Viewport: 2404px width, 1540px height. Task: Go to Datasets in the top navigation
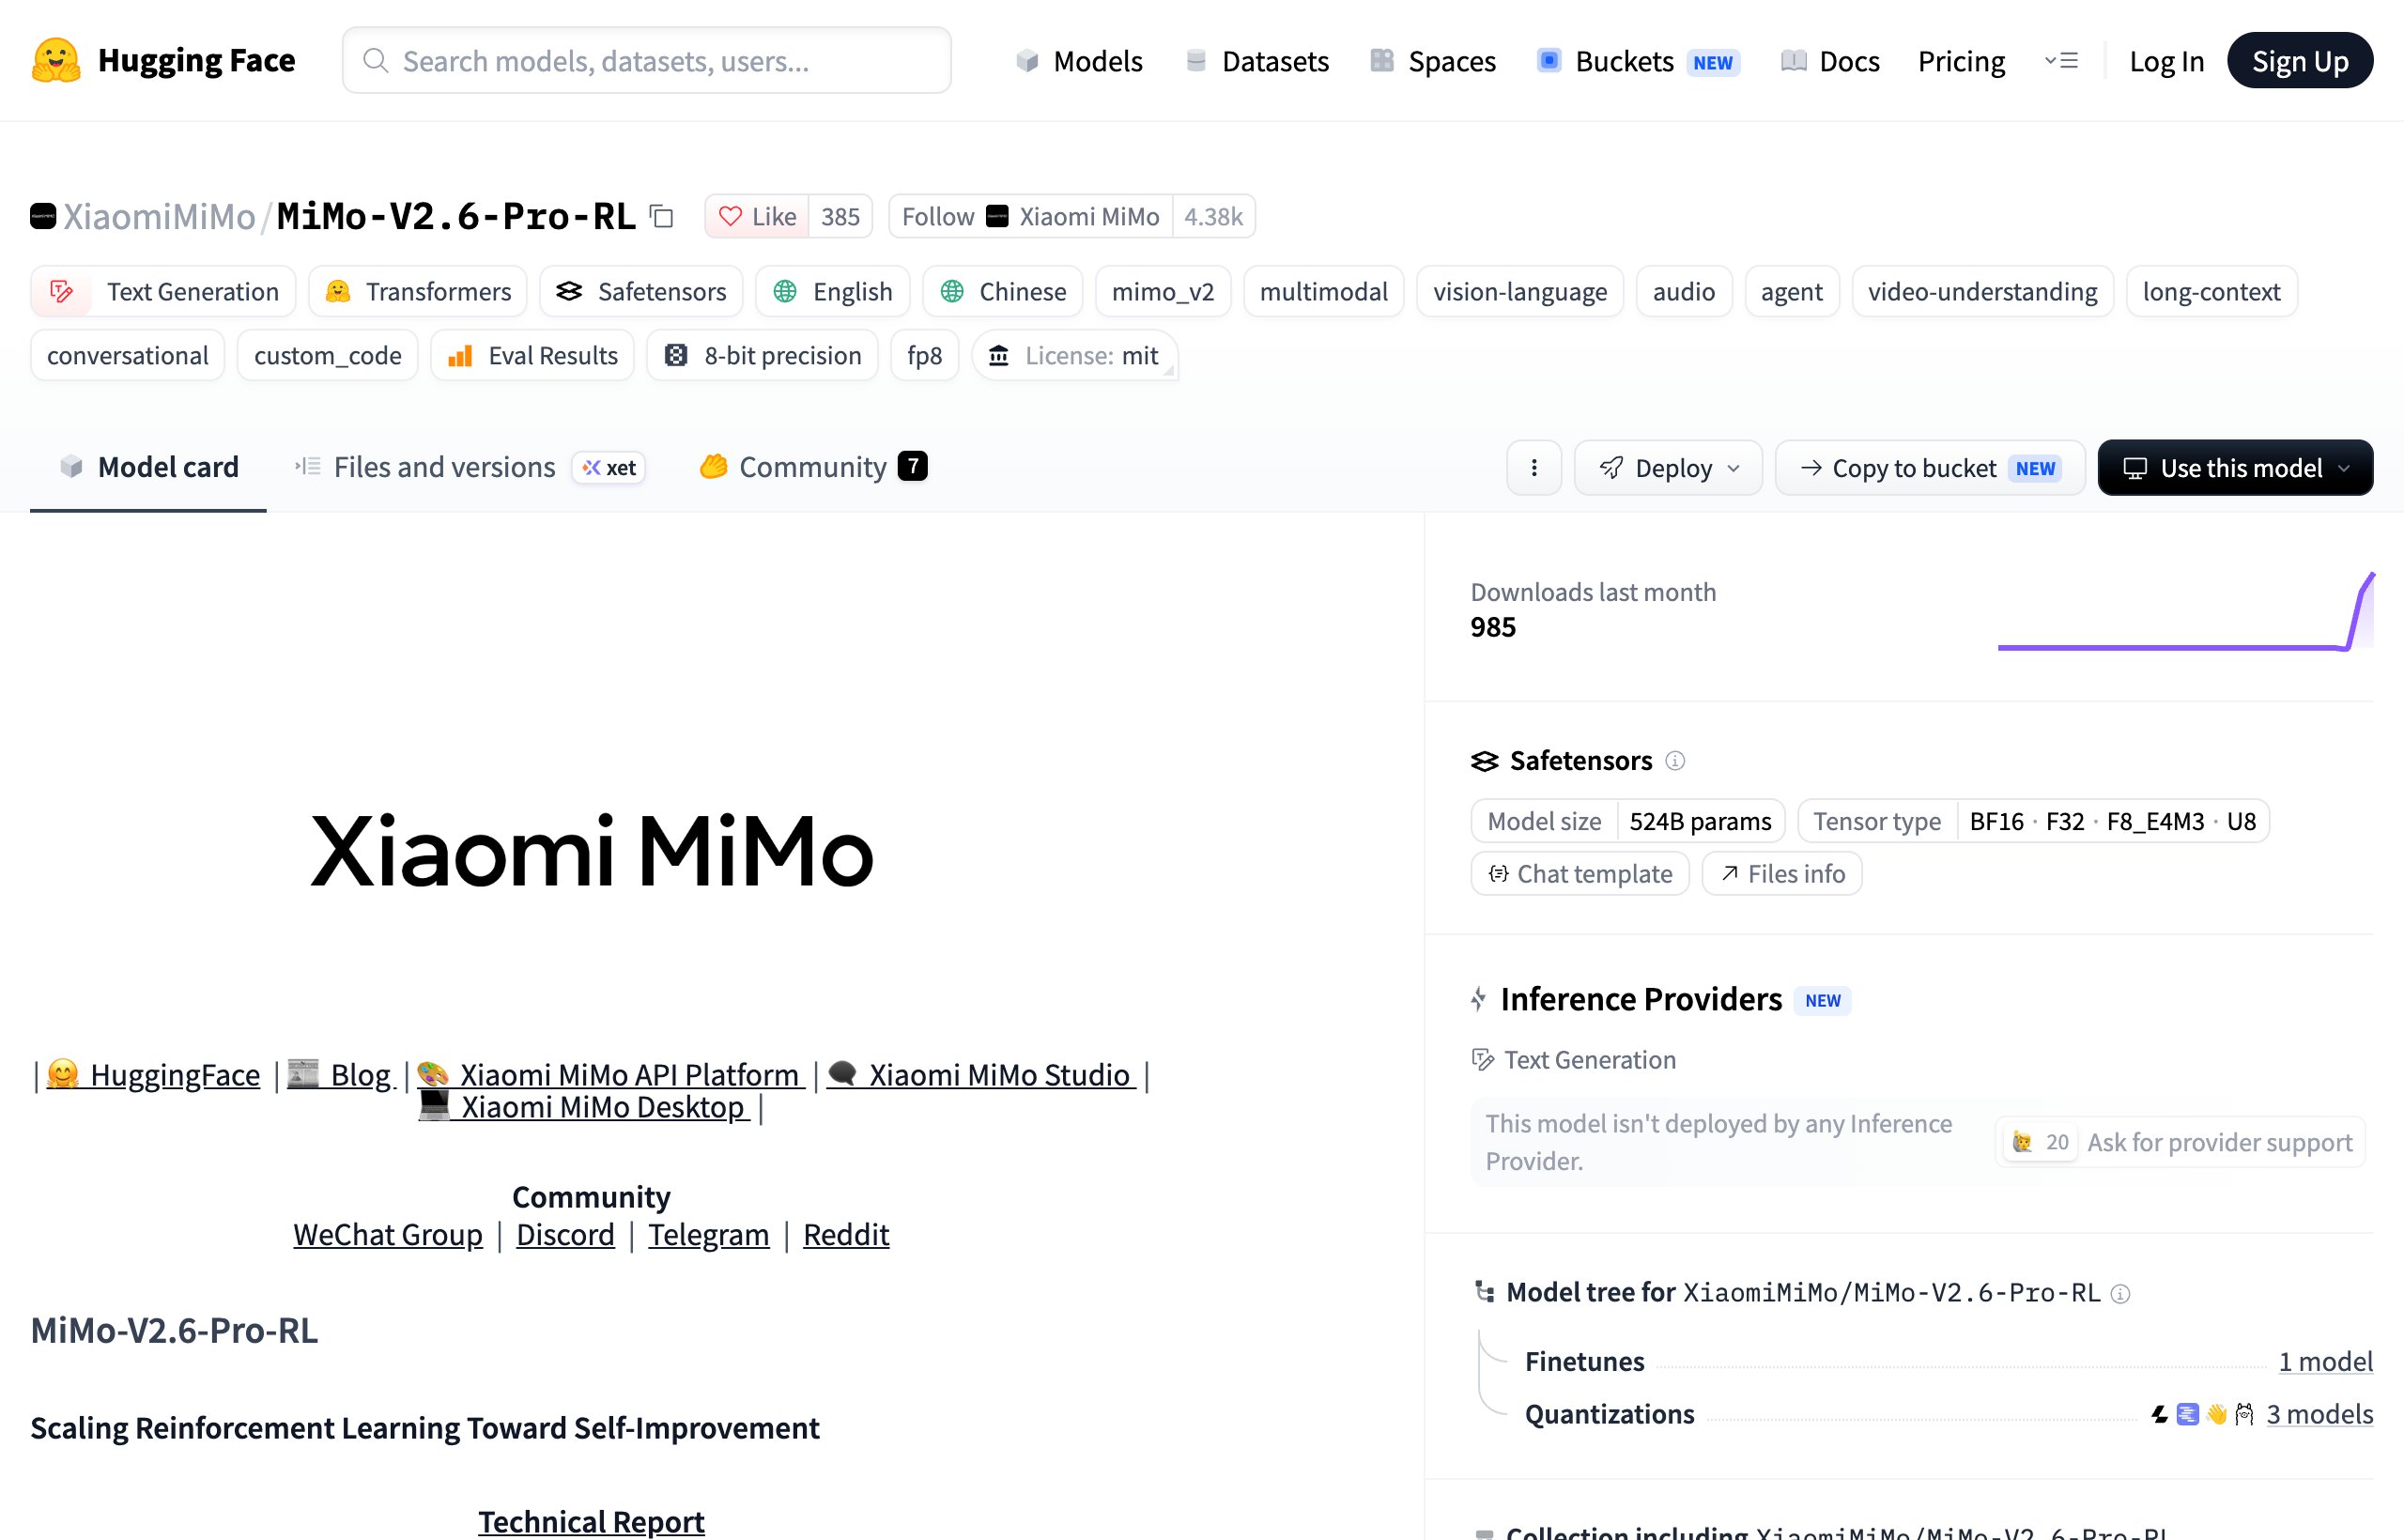point(1257,61)
